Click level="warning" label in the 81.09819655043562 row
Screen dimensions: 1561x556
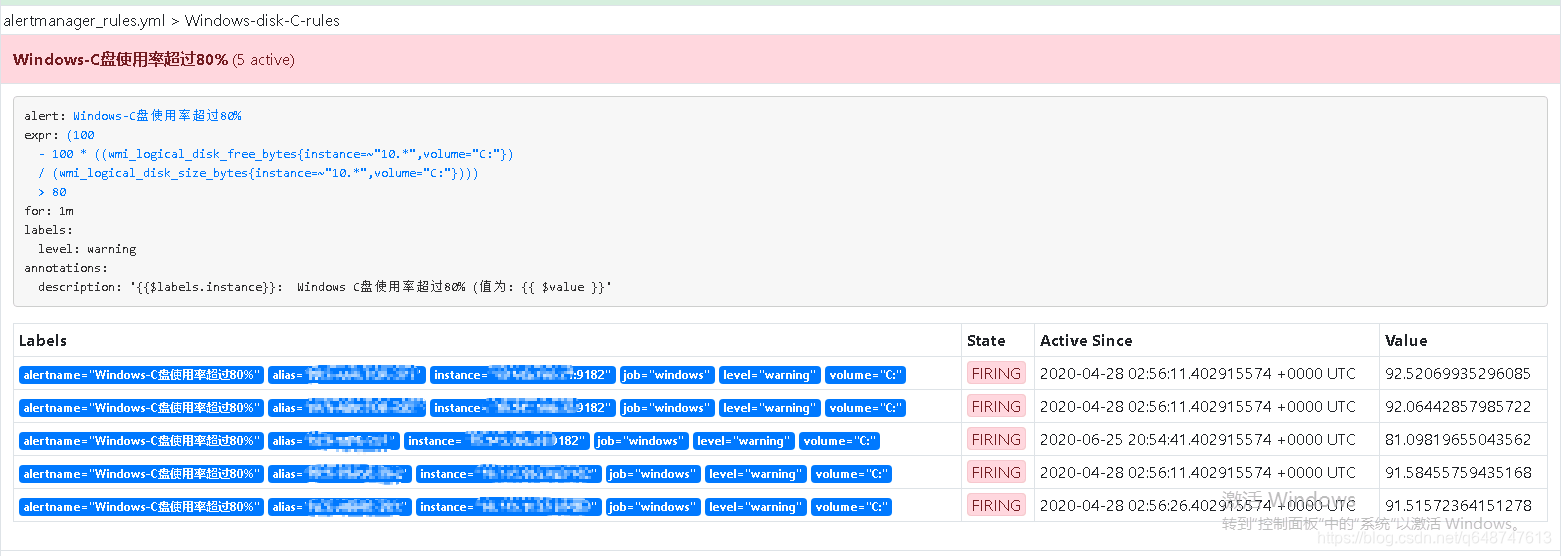(744, 441)
